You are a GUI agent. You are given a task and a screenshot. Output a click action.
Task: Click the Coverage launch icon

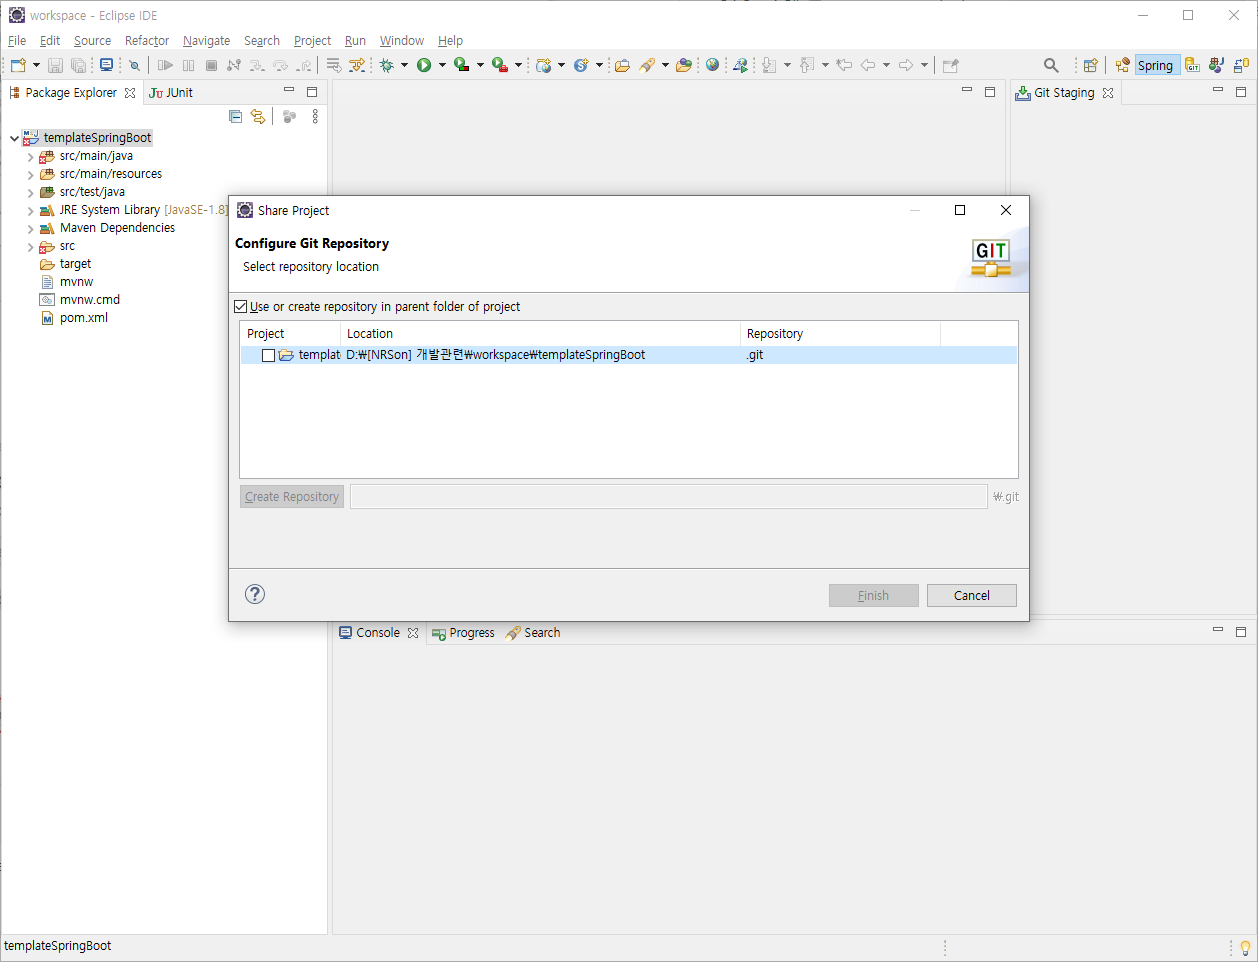click(x=460, y=64)
